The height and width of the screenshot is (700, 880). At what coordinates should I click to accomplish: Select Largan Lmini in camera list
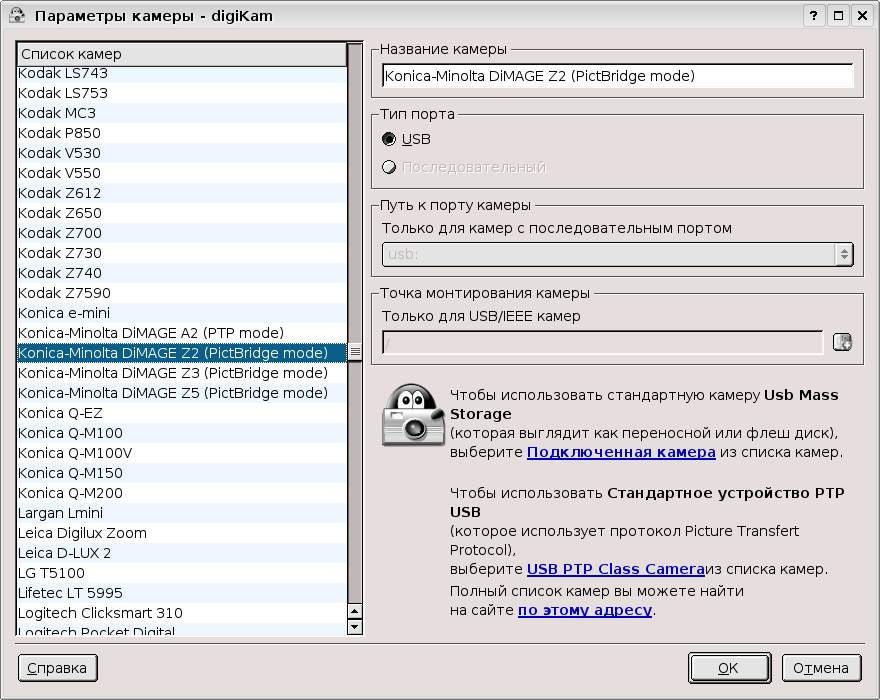click(x=182, y=514)
